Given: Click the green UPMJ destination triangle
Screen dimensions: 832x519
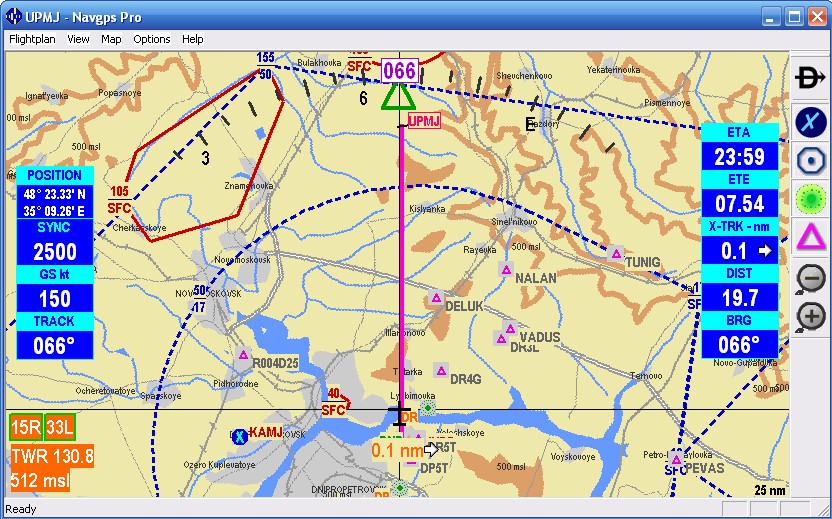Looking at the screenshot, I should [399, 96].
